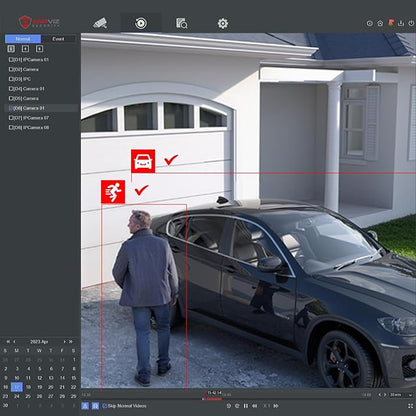416x416 pixels.
Task: Click the download icon at top right
Action: [x=401, y=23]
